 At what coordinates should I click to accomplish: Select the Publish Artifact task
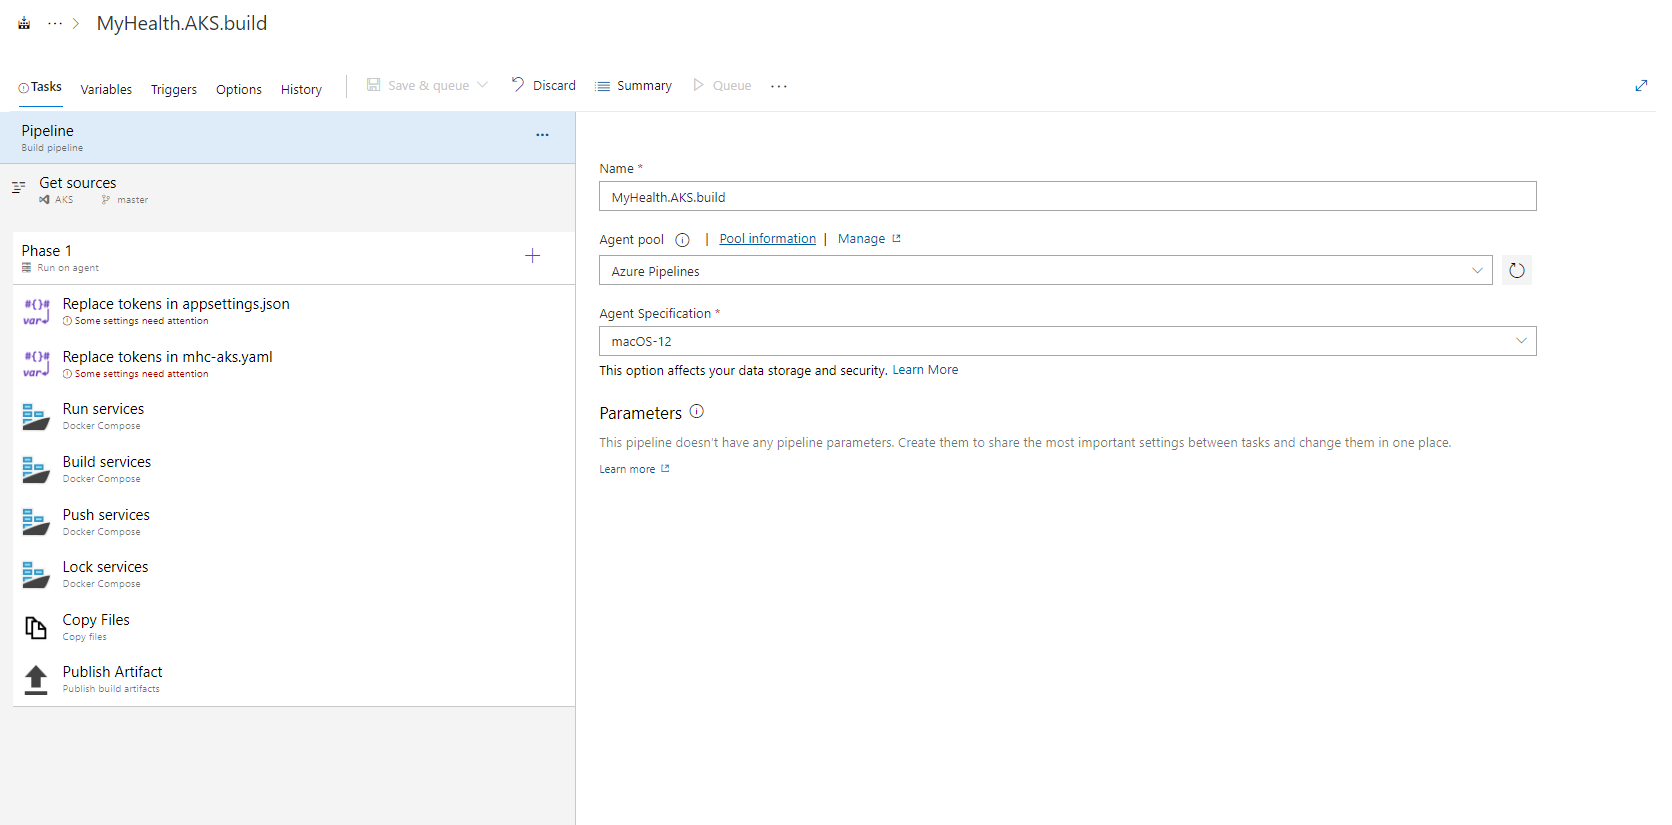point(294,679)
